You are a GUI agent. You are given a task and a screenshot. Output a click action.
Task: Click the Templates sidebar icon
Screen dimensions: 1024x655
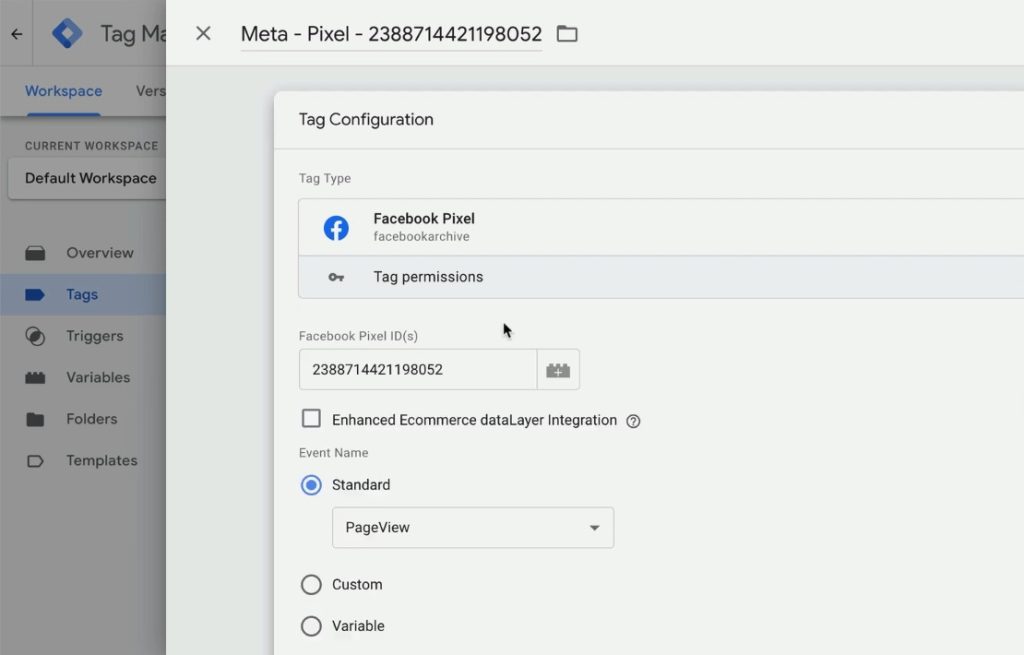(35, 461)
